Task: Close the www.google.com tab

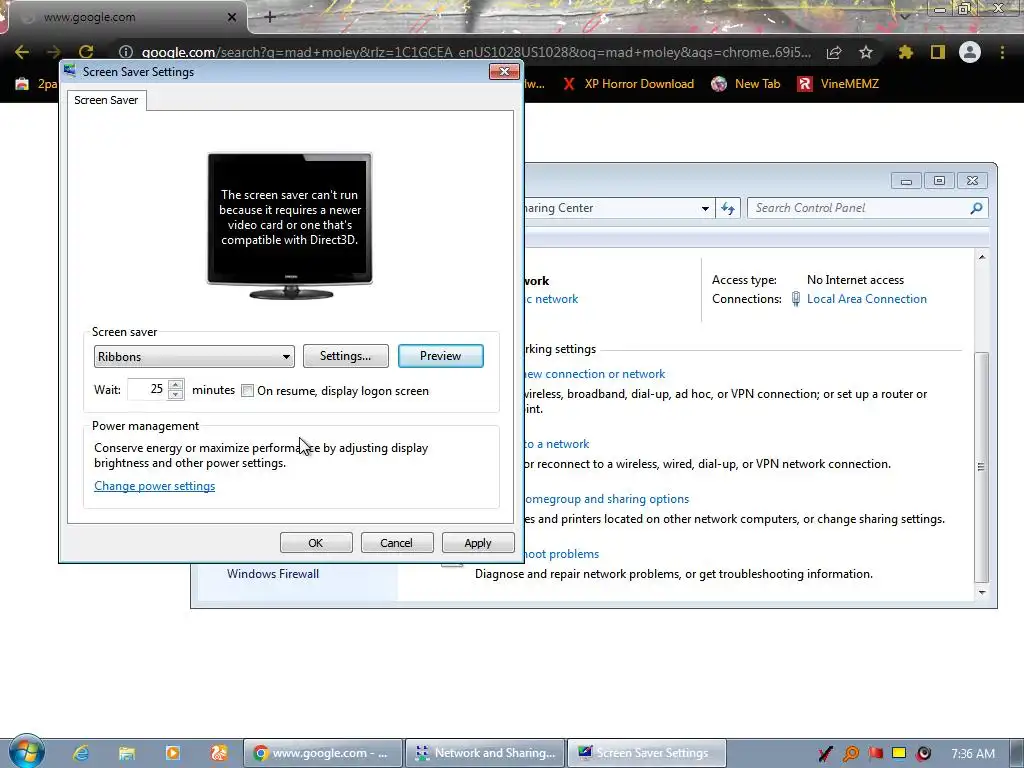Action: click(x=232, y=18)
